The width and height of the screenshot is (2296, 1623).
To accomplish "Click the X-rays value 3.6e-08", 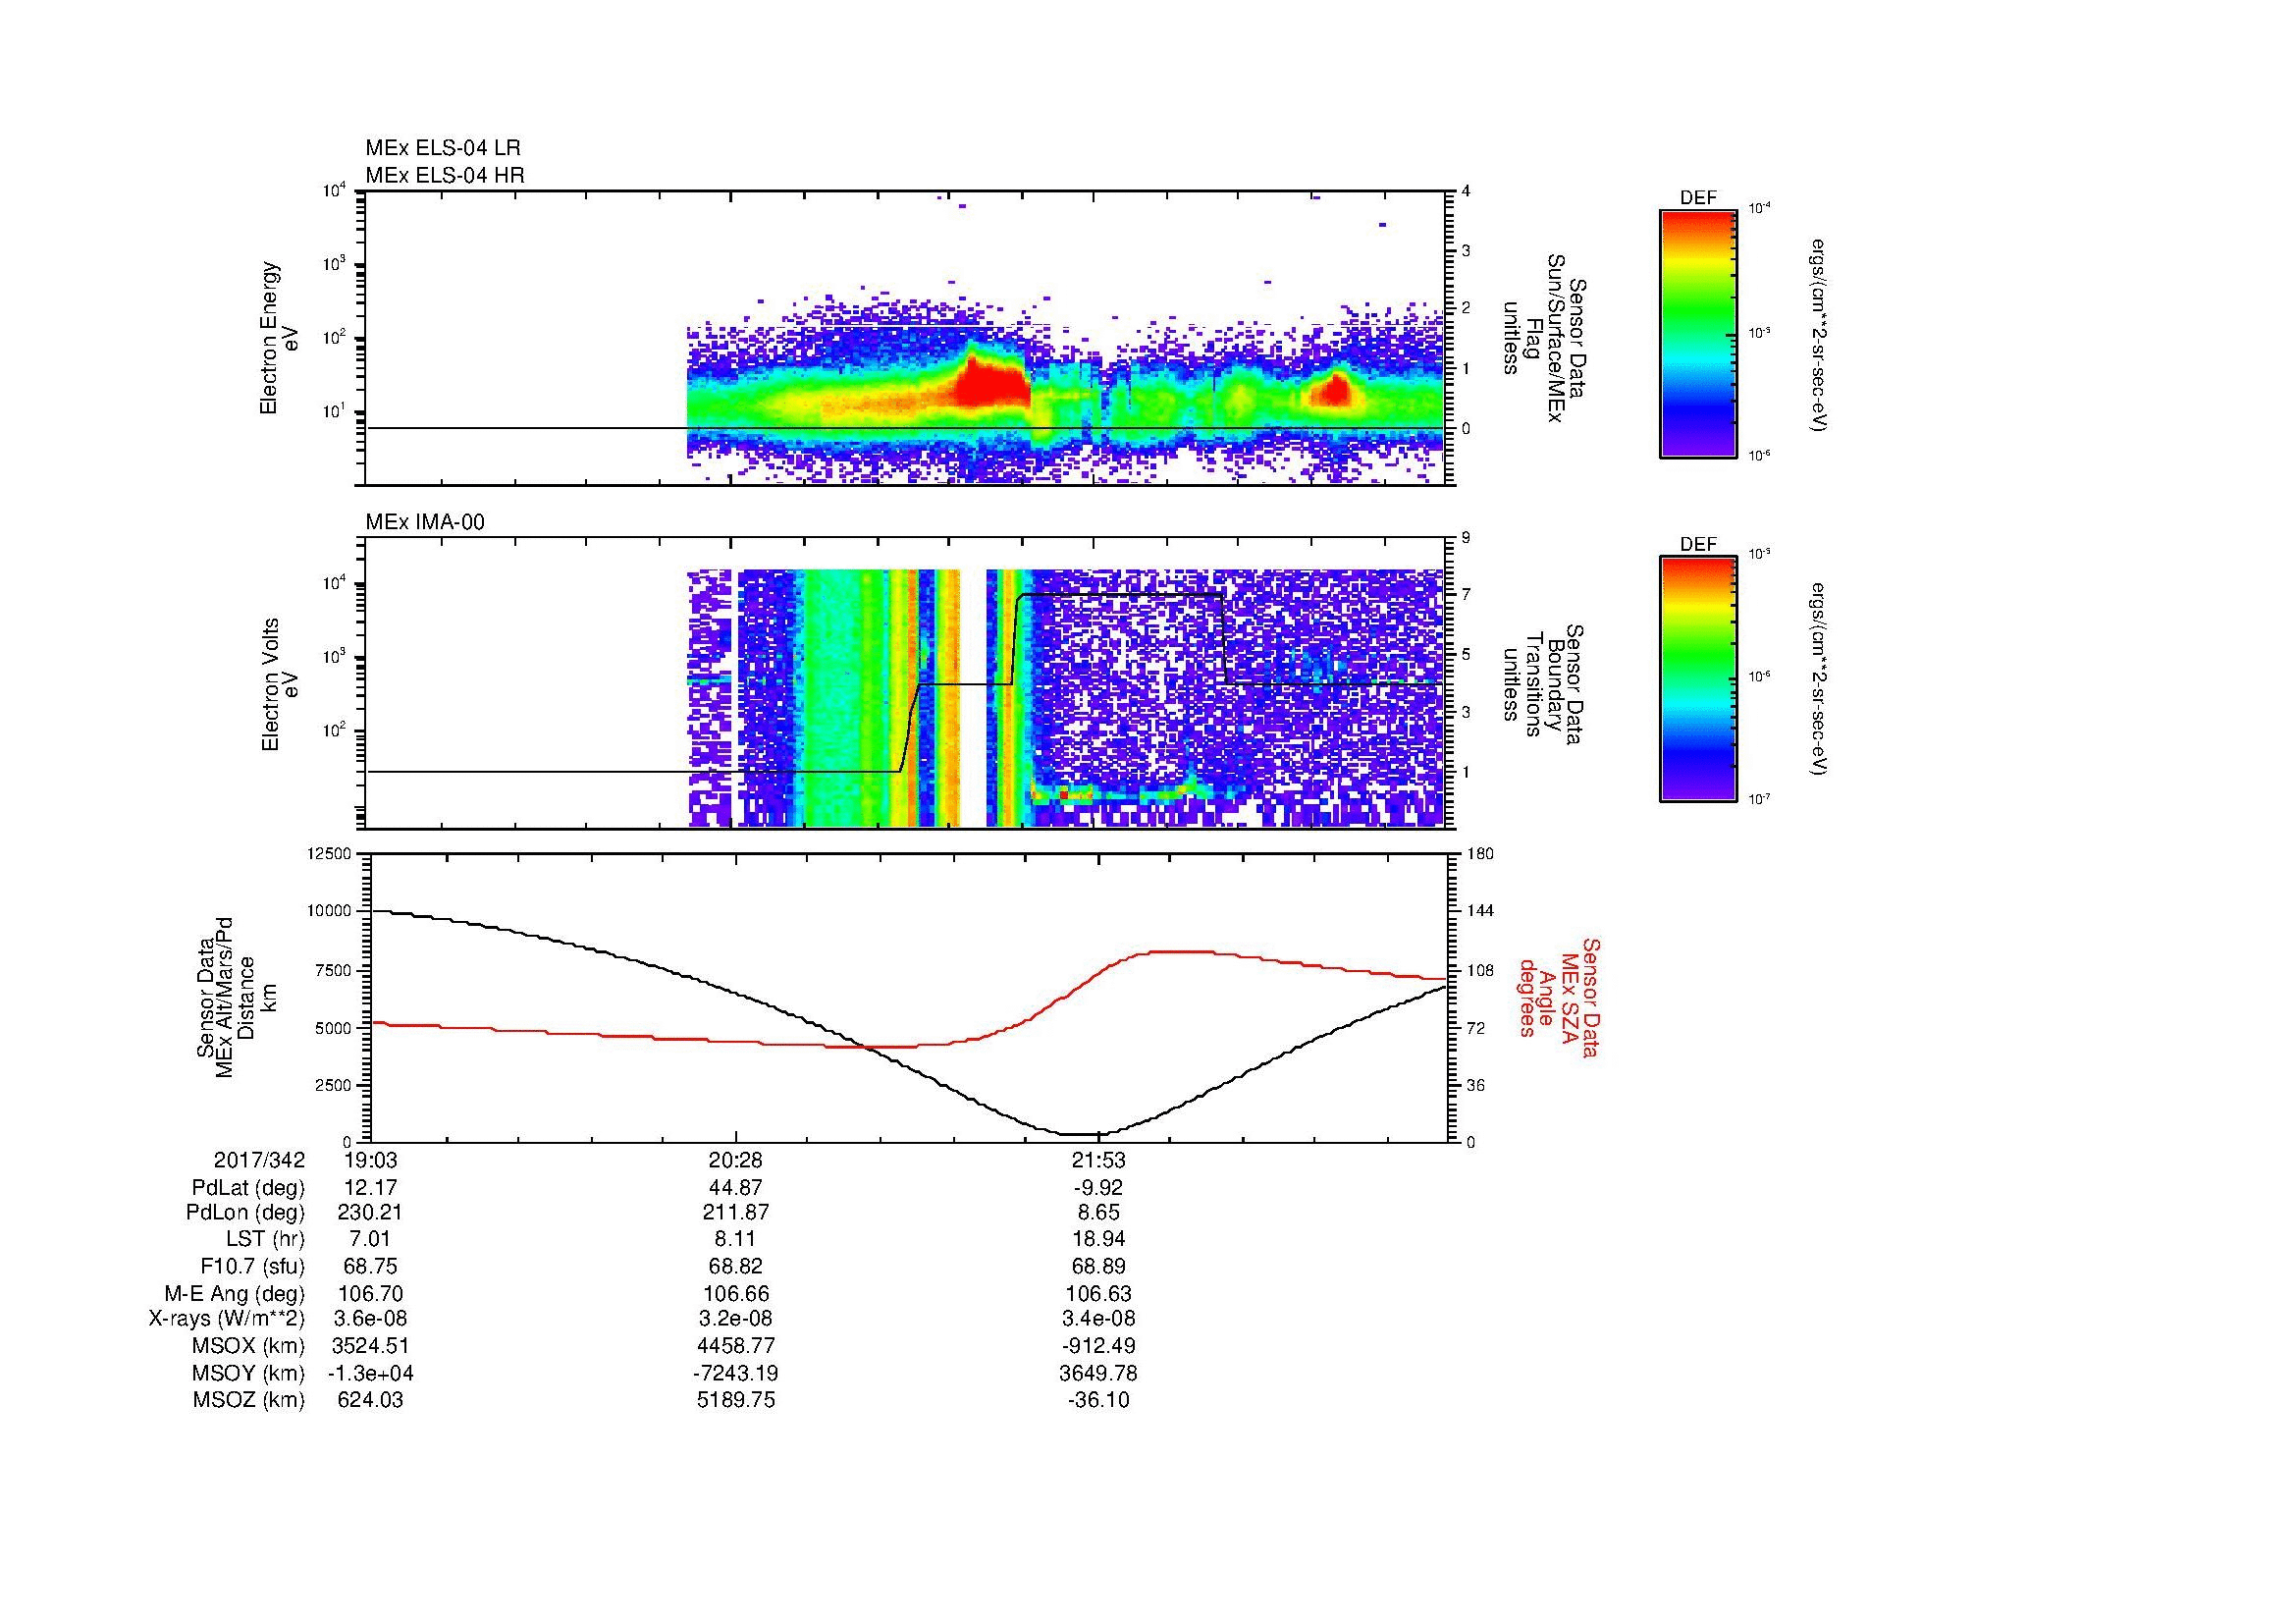I will point(371,1319).
